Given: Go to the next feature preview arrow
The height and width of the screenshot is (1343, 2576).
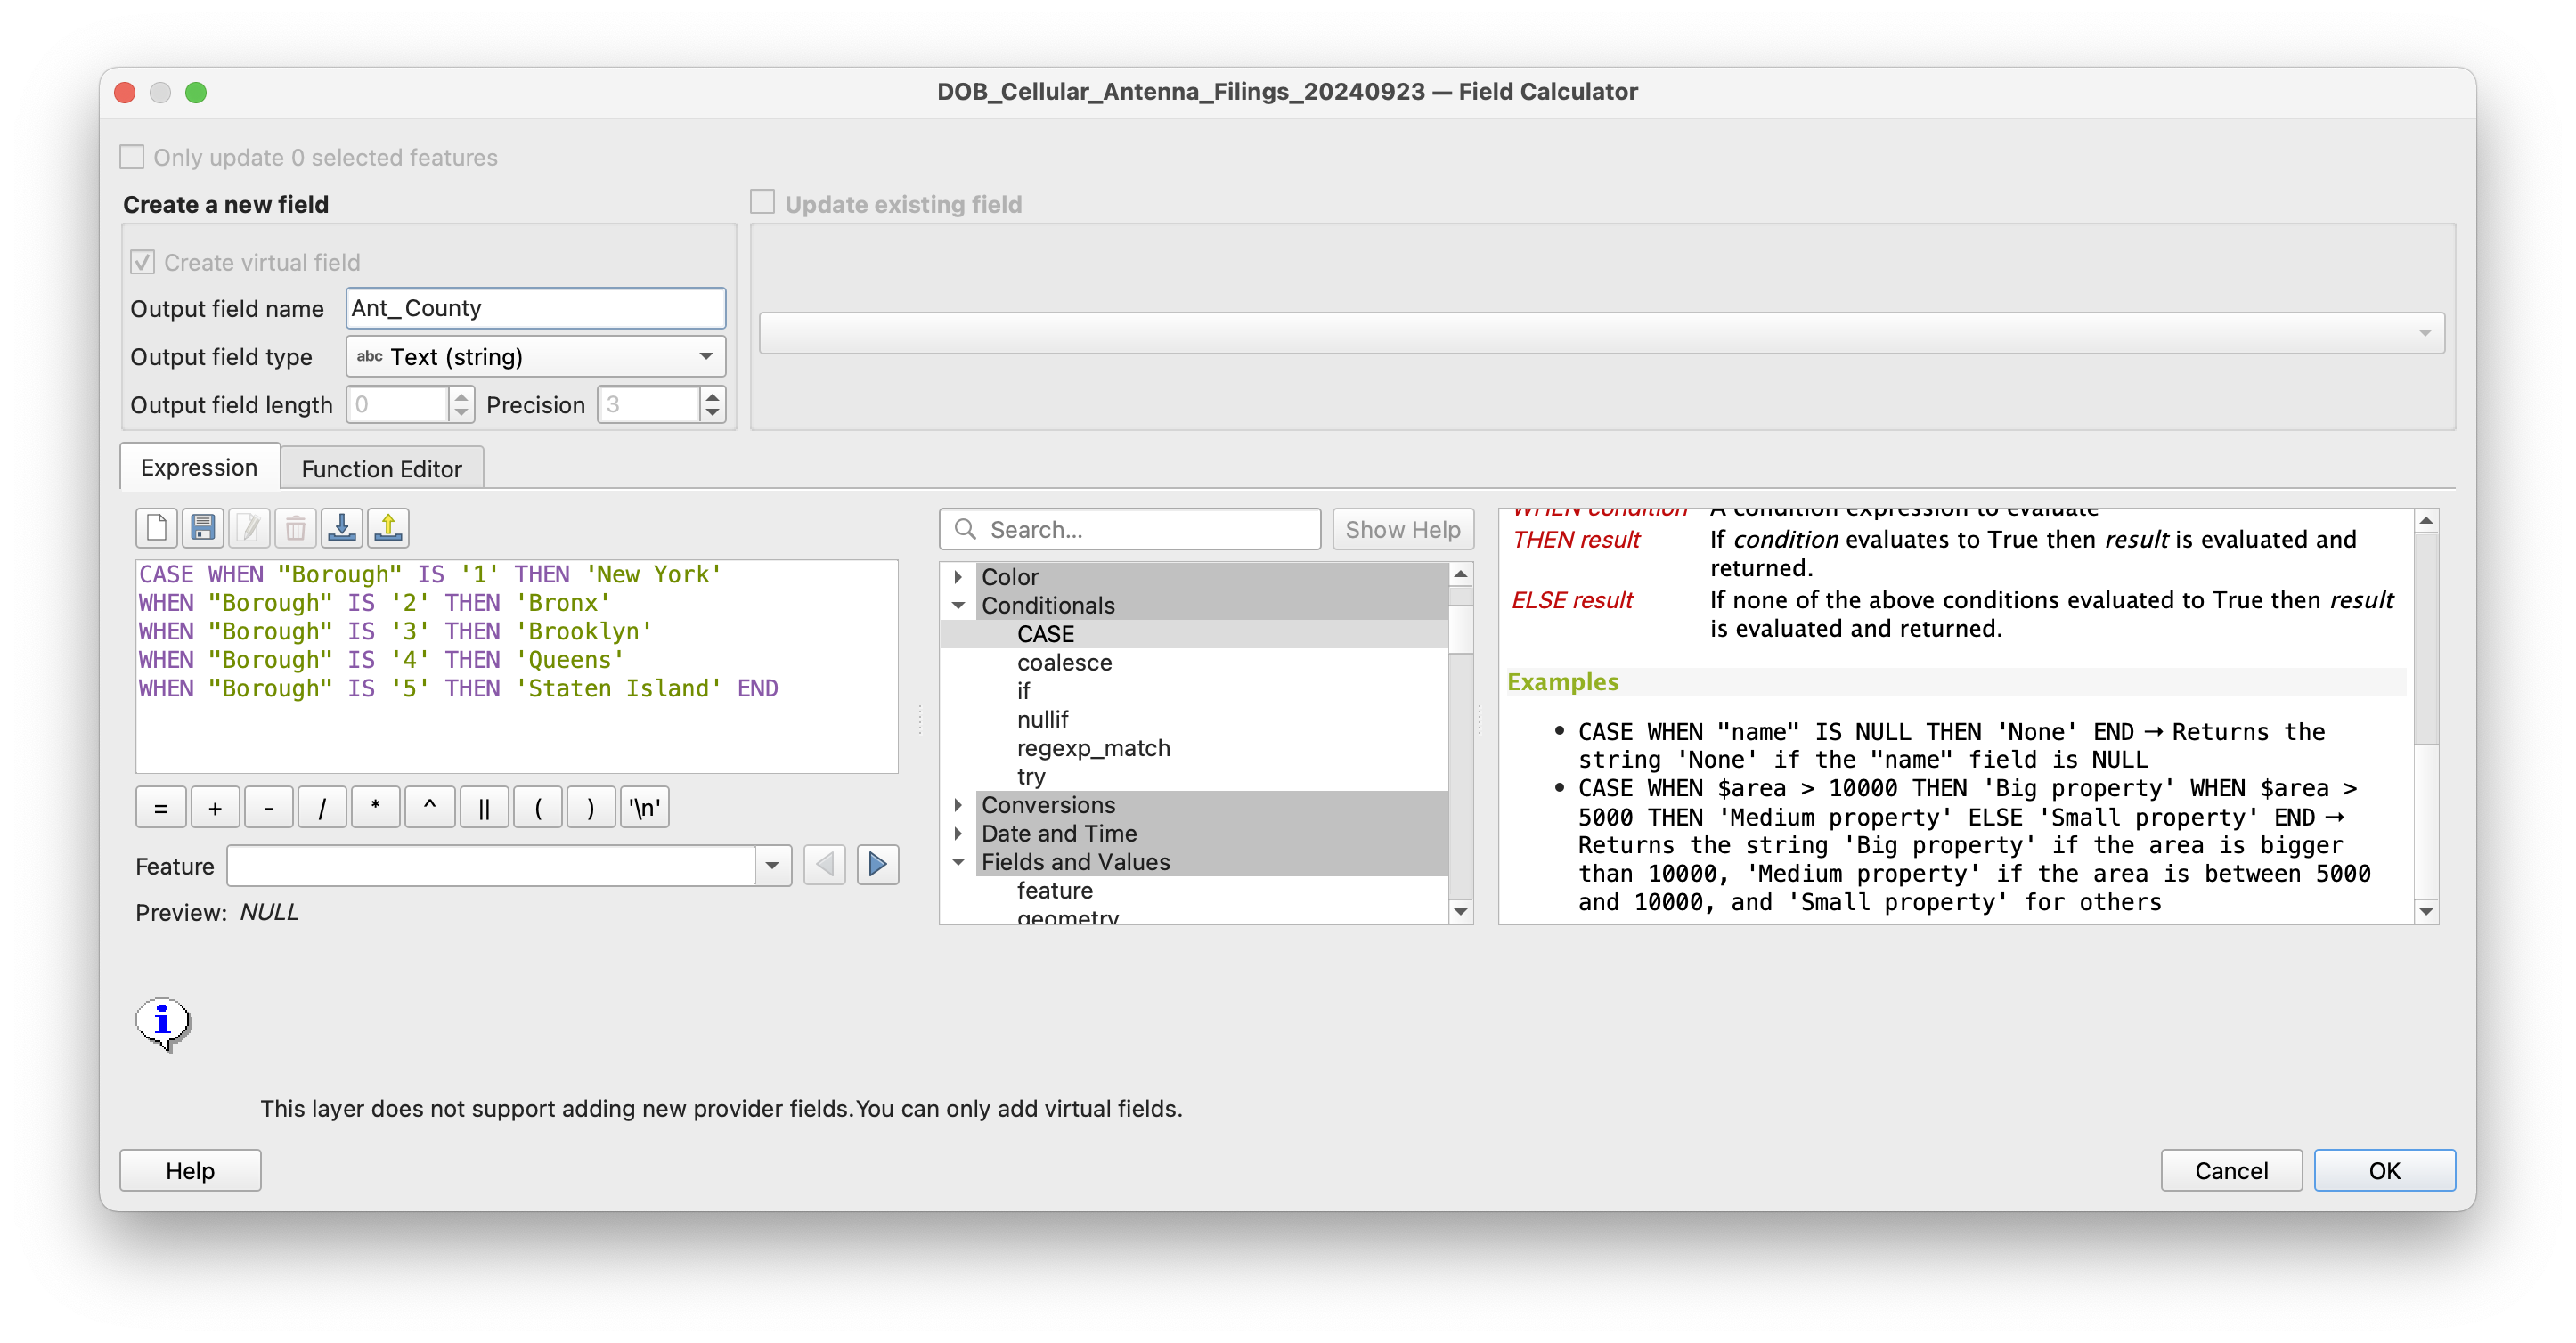Looking at the screenshot, I should coord(877,865).
